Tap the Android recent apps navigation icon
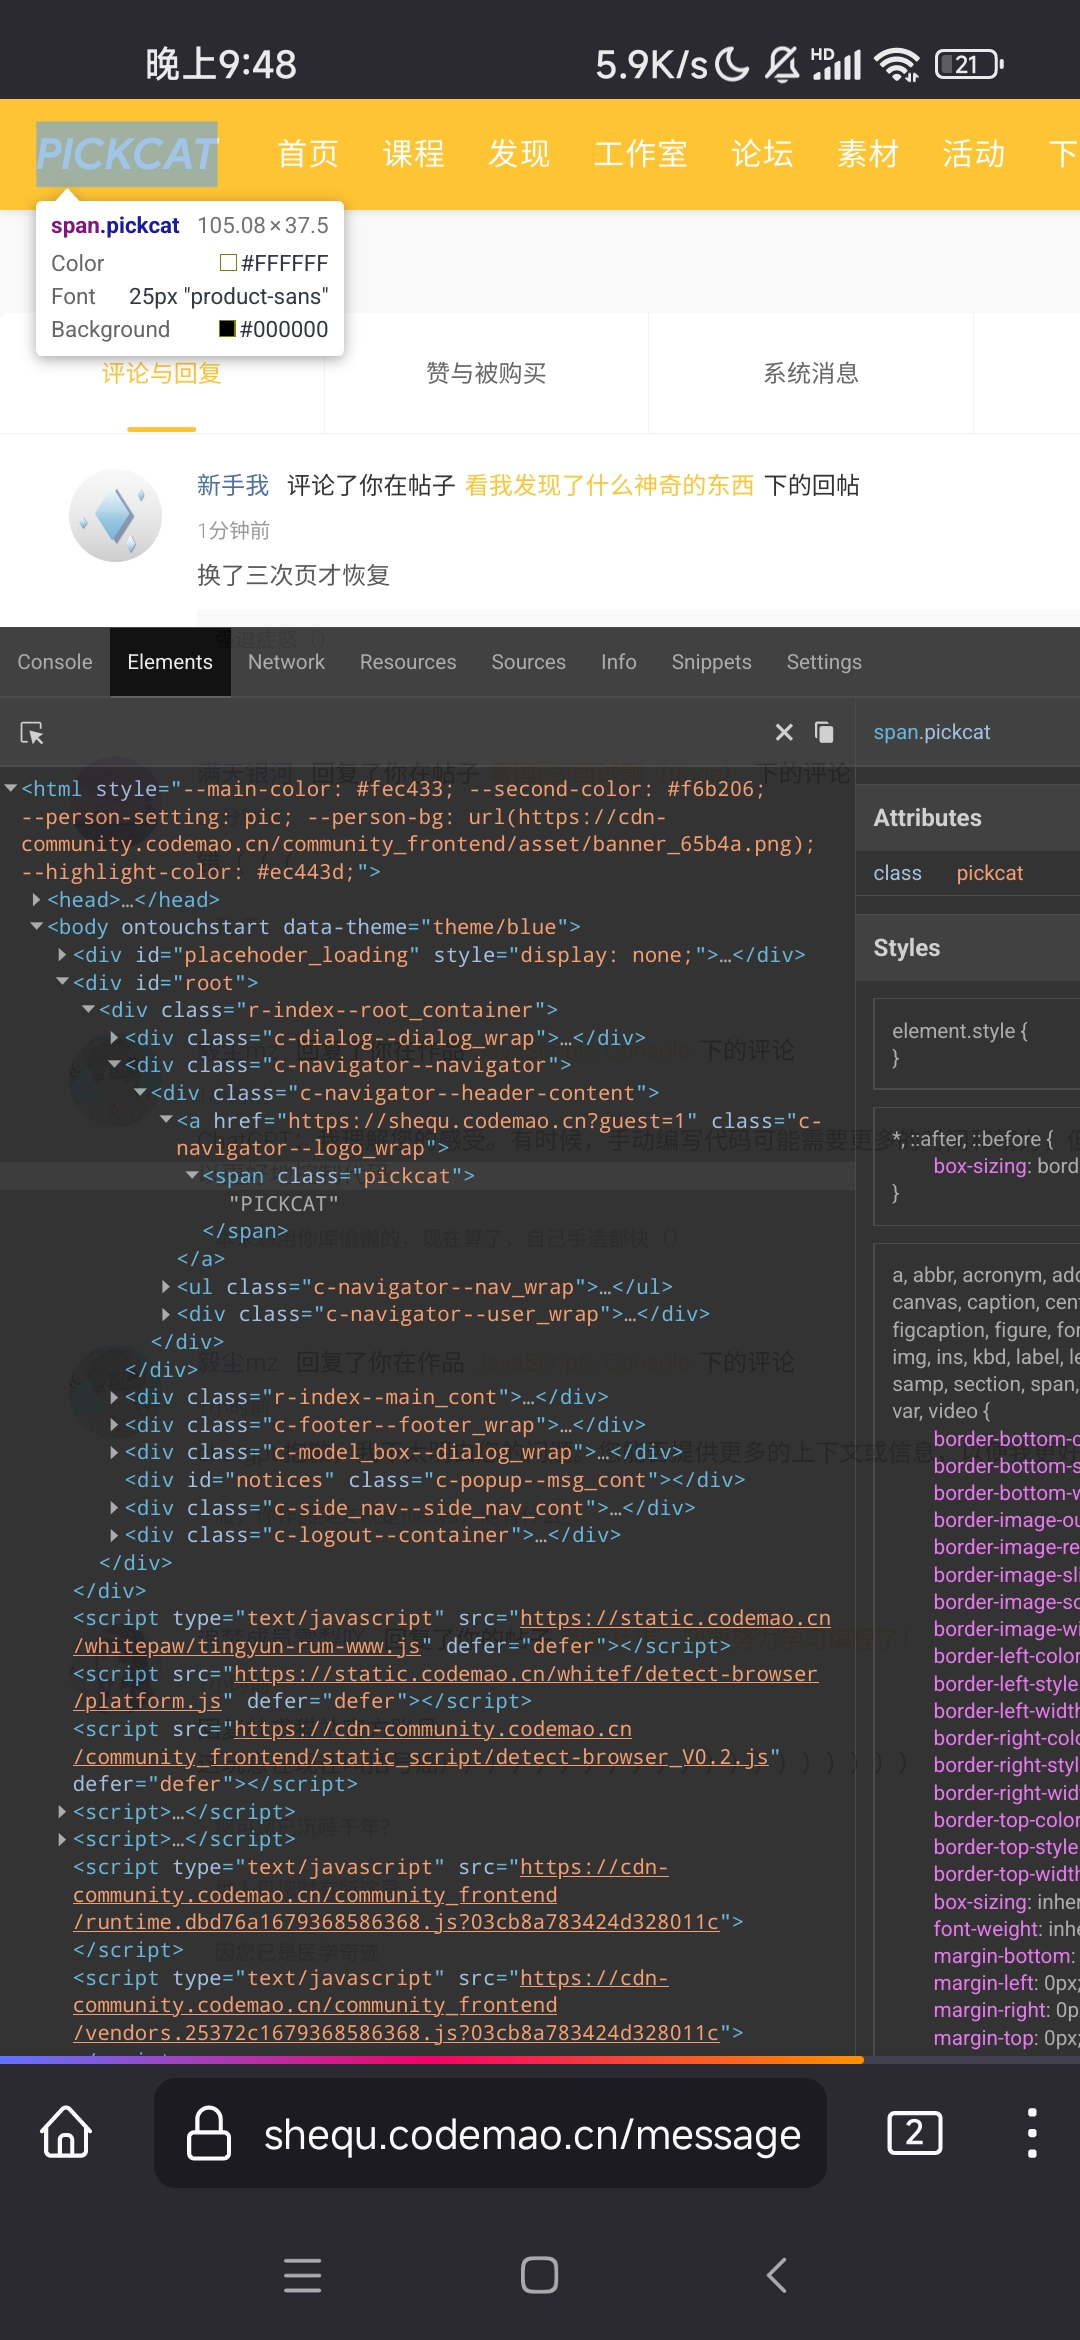Screen dimensions: 1080x2340 click(x=302, y=2275)
